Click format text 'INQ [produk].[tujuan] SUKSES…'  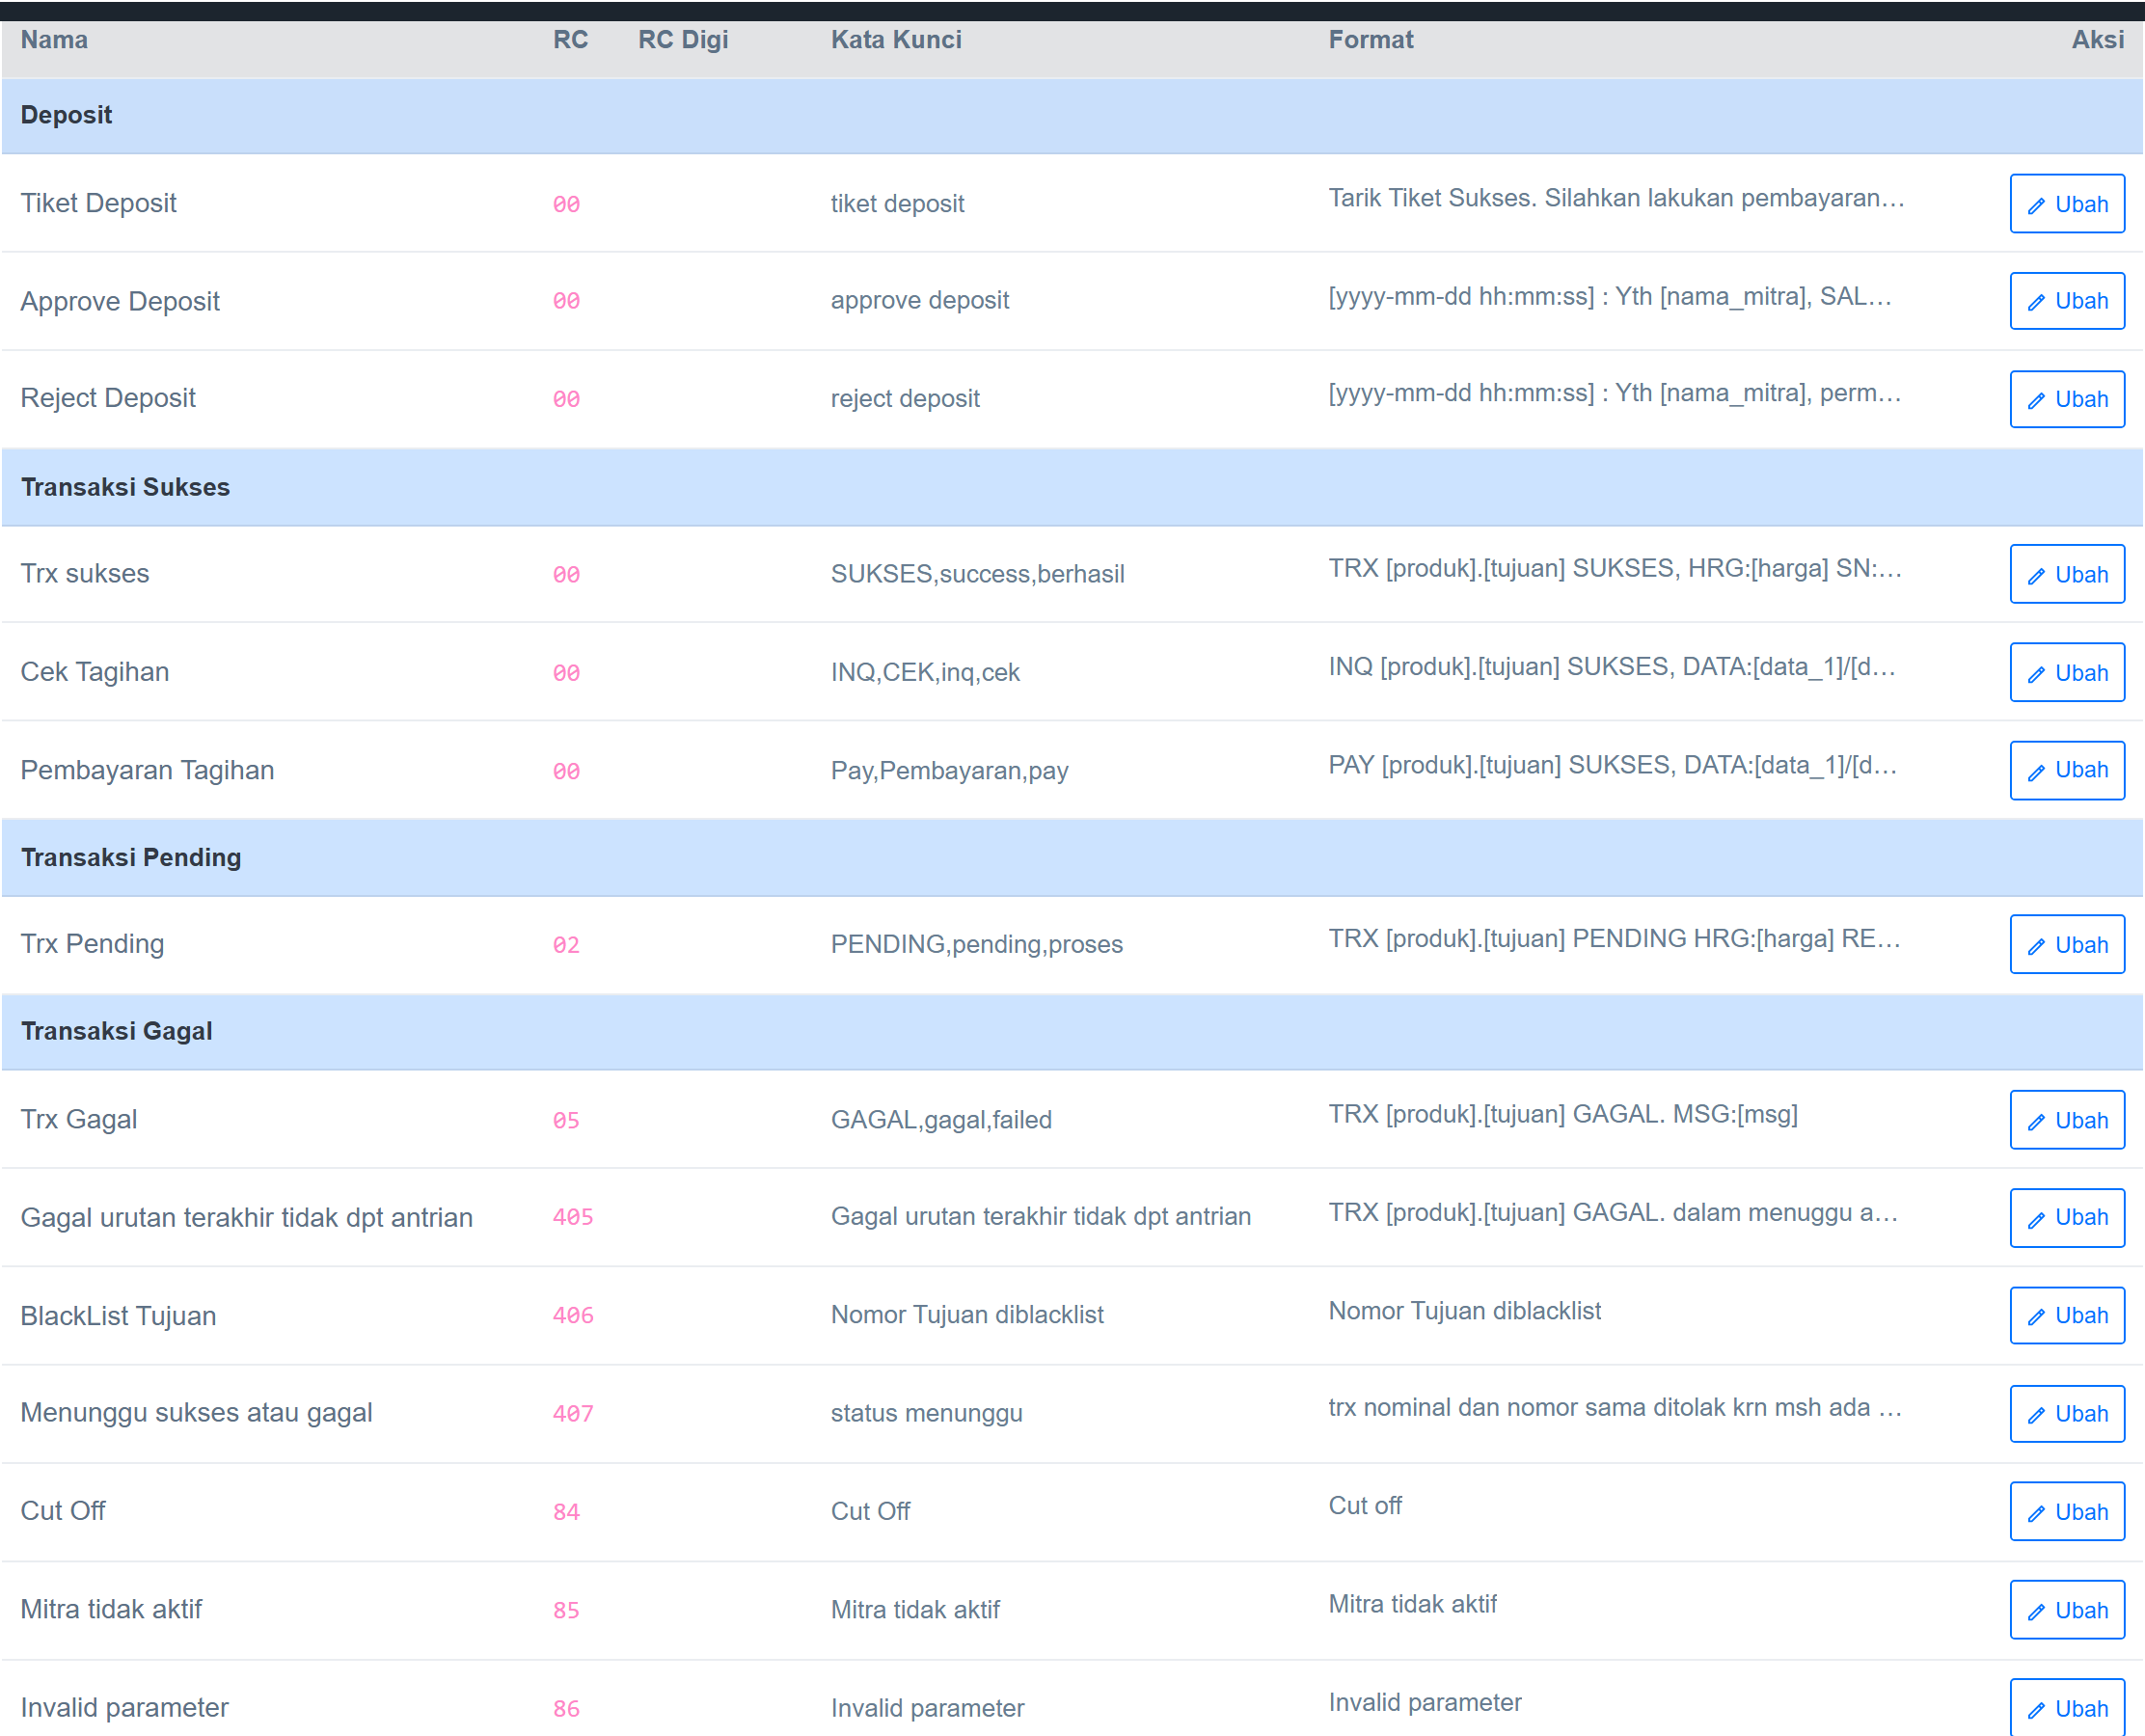1611,666
